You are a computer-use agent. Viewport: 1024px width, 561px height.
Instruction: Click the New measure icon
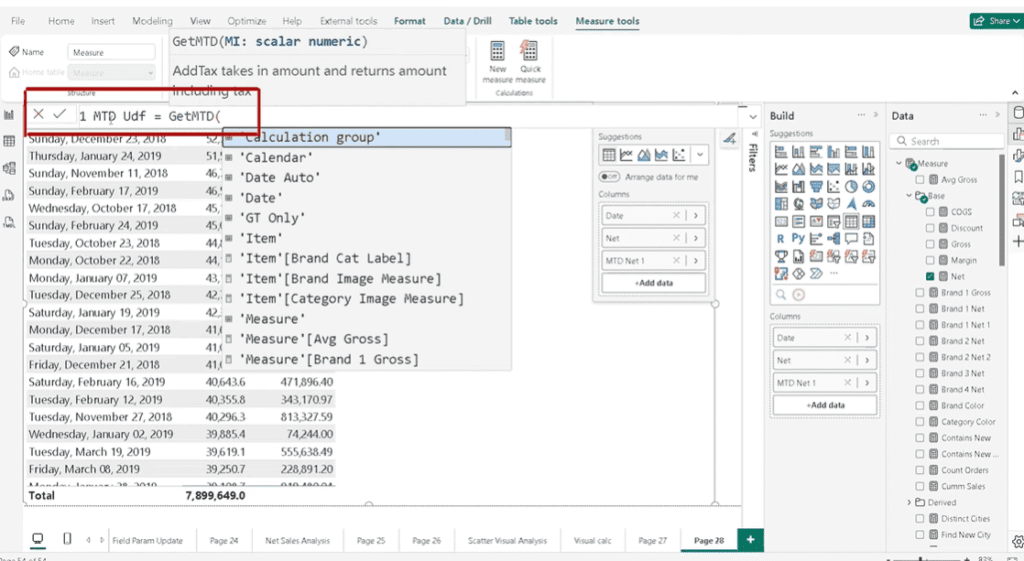pyautogui.click(x=497, y=51)
